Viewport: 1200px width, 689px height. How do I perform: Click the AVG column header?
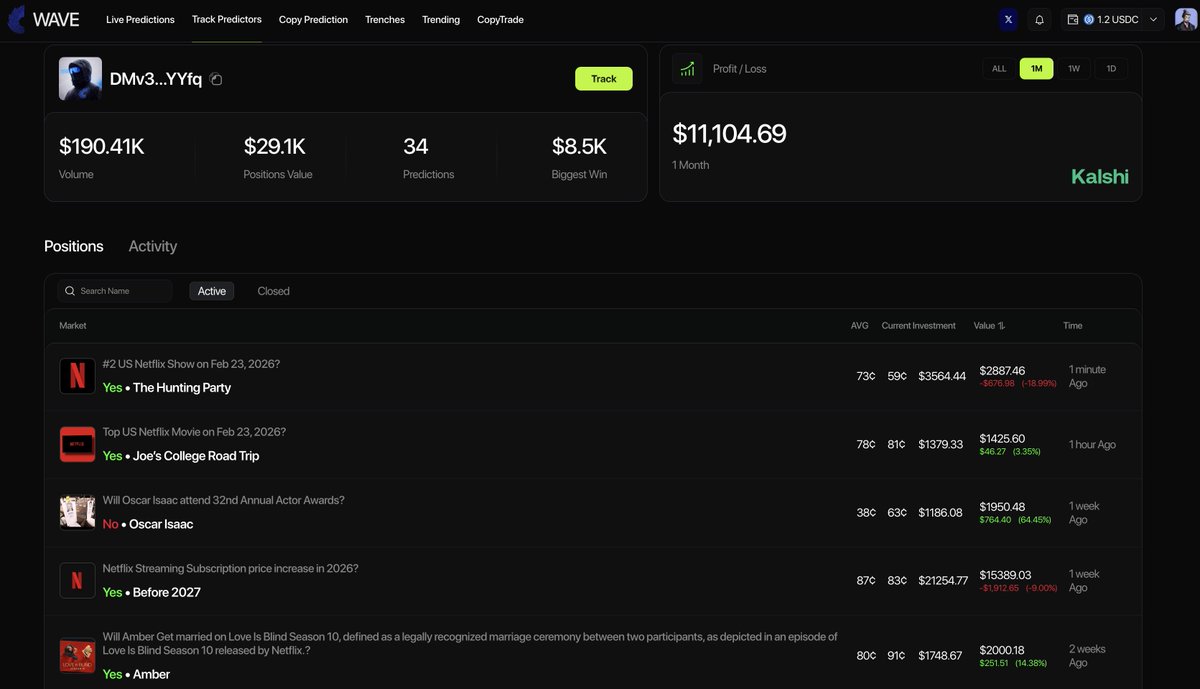860,326
